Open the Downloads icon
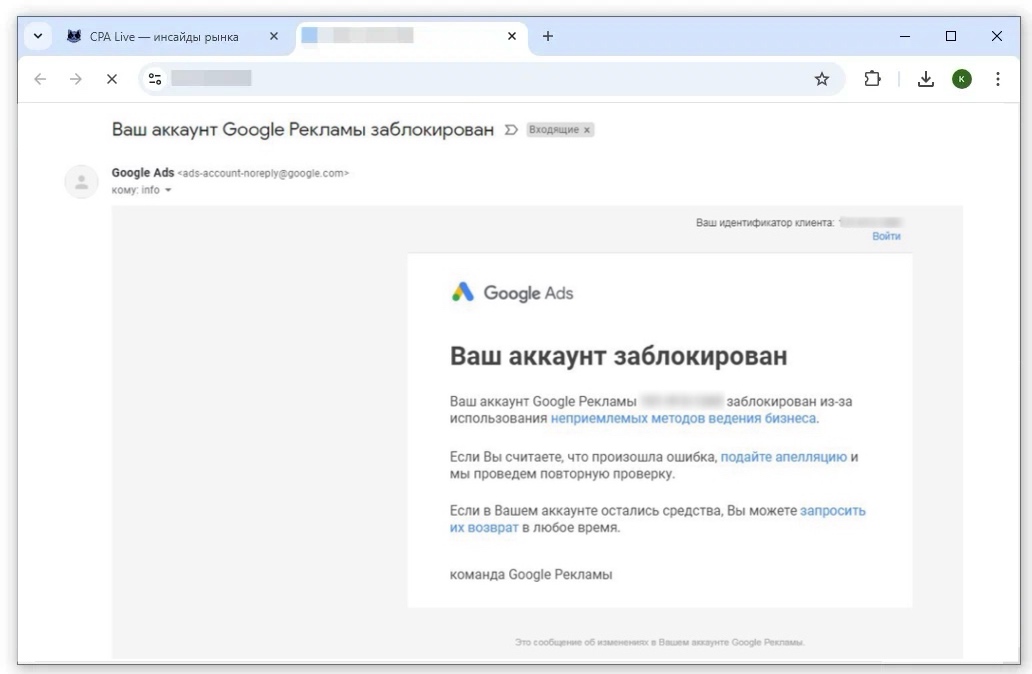Image resolution: width=1032 pixels, height=674 pixels. tap(925, 79)
